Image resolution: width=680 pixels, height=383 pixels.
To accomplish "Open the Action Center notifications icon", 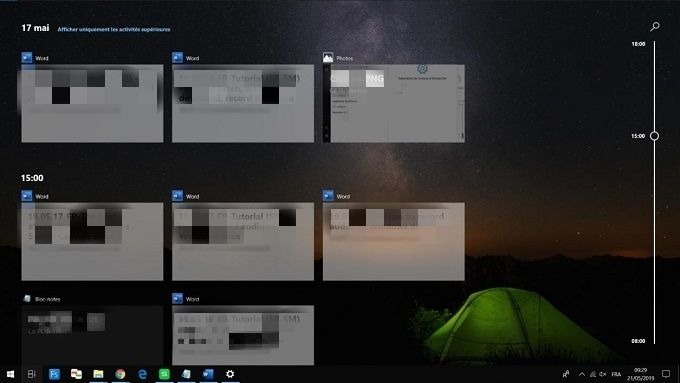I will point(666,374).
